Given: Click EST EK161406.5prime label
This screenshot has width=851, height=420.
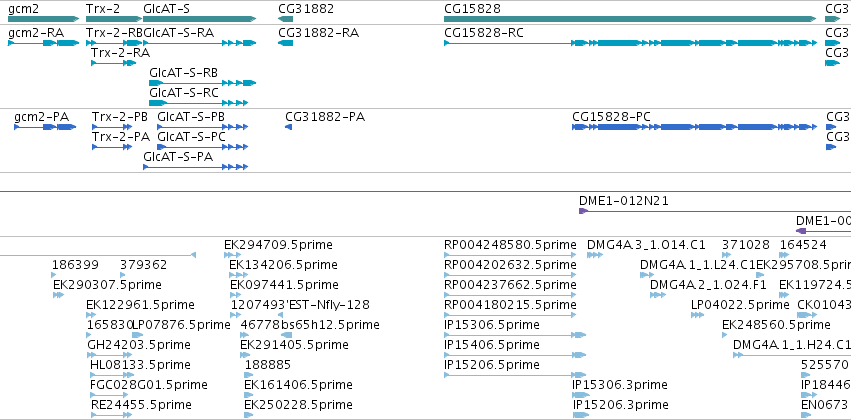Looking at the screenshot, I should tap(299, 385).
